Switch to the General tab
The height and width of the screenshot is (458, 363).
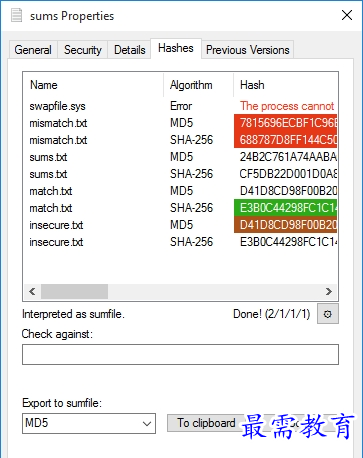click(x=33, y=50)
